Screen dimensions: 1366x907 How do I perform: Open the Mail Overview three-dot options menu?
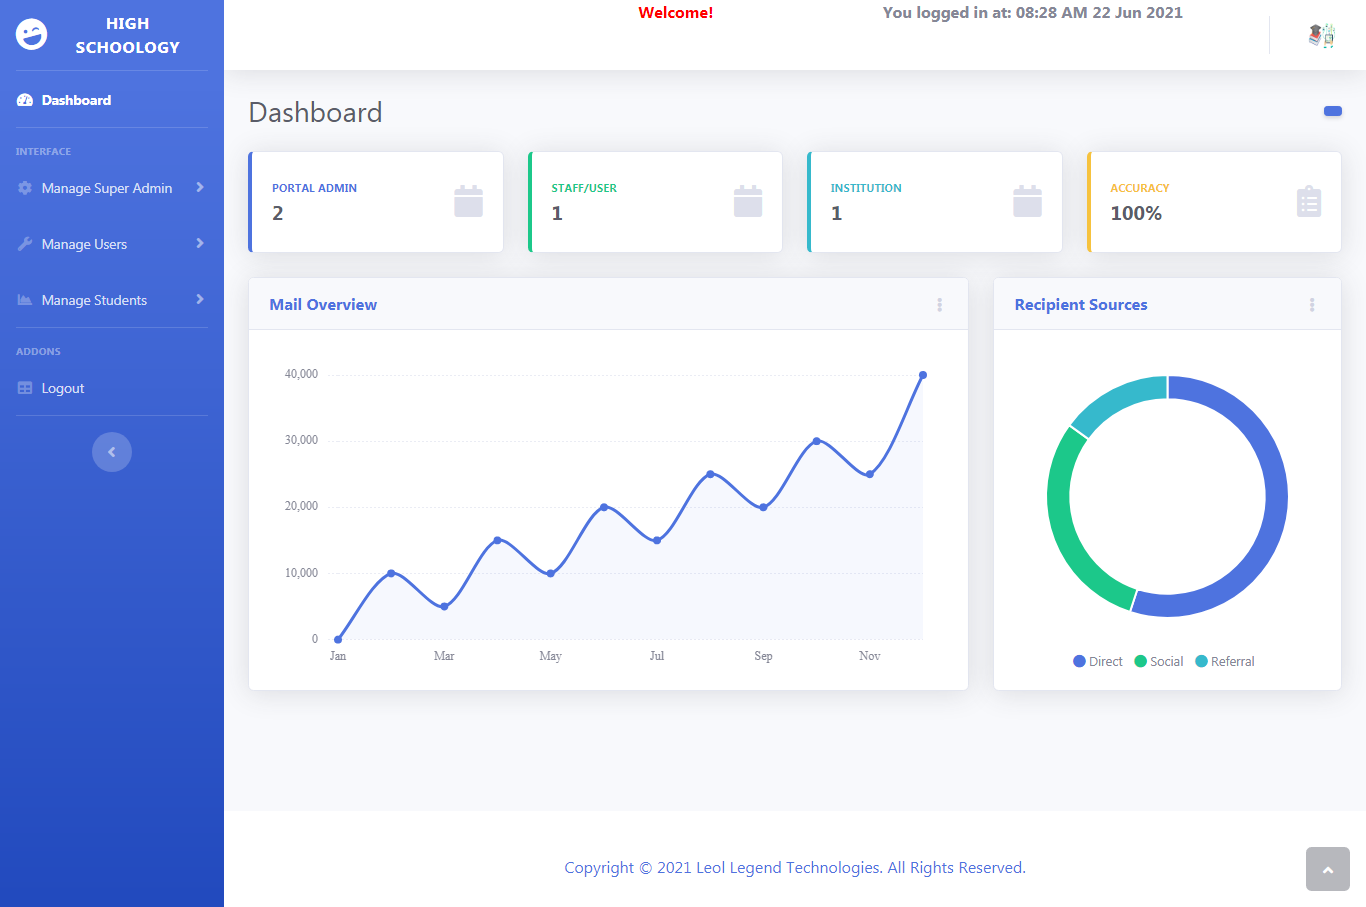(x=939, y=305)
